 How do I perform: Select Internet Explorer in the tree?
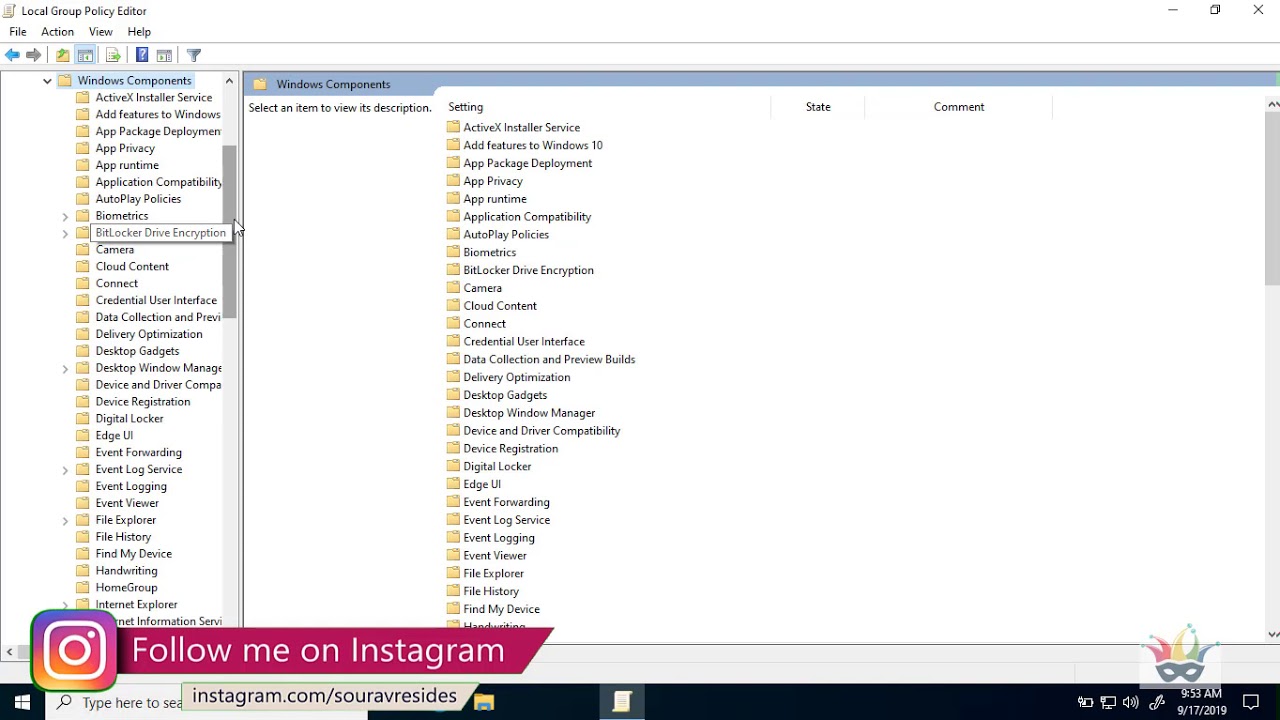[136, 604]
